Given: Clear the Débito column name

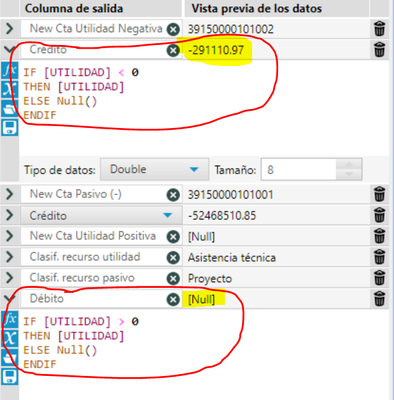Looking at the screenshot, I should pyautogui.click(x=173, y=299).
